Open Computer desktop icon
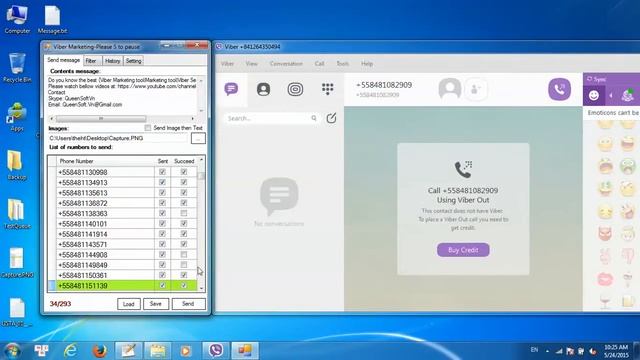Screen dimensions: 640x360 tap(17, 18)
